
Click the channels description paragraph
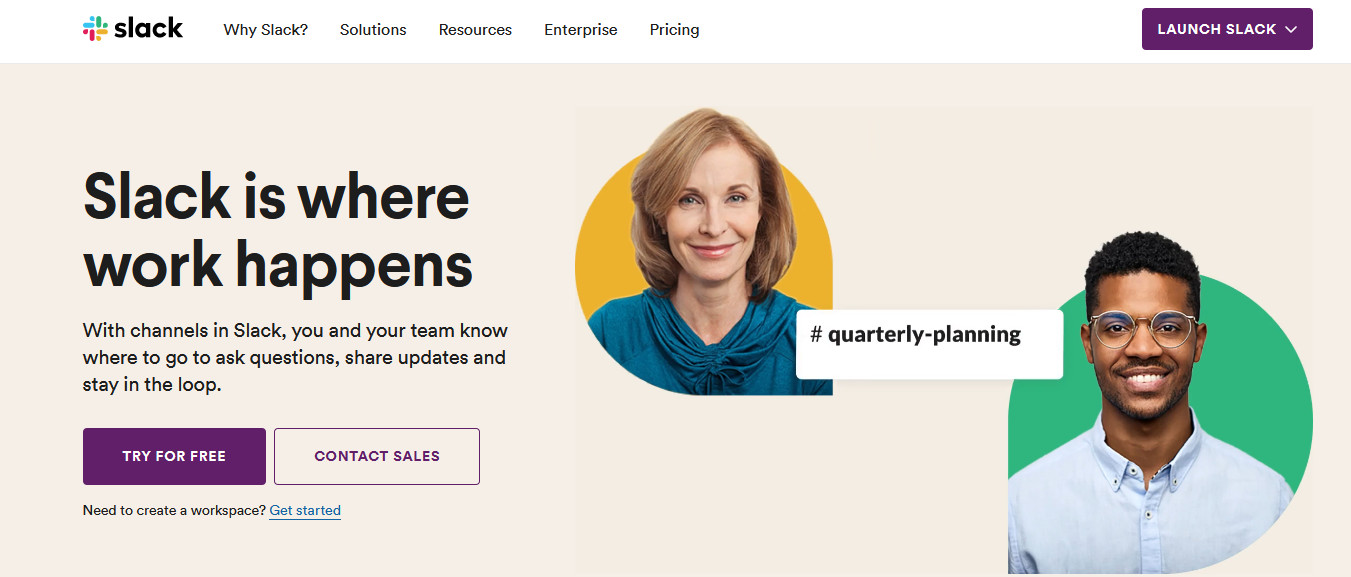pyautogui.click(x=295, y=357)
